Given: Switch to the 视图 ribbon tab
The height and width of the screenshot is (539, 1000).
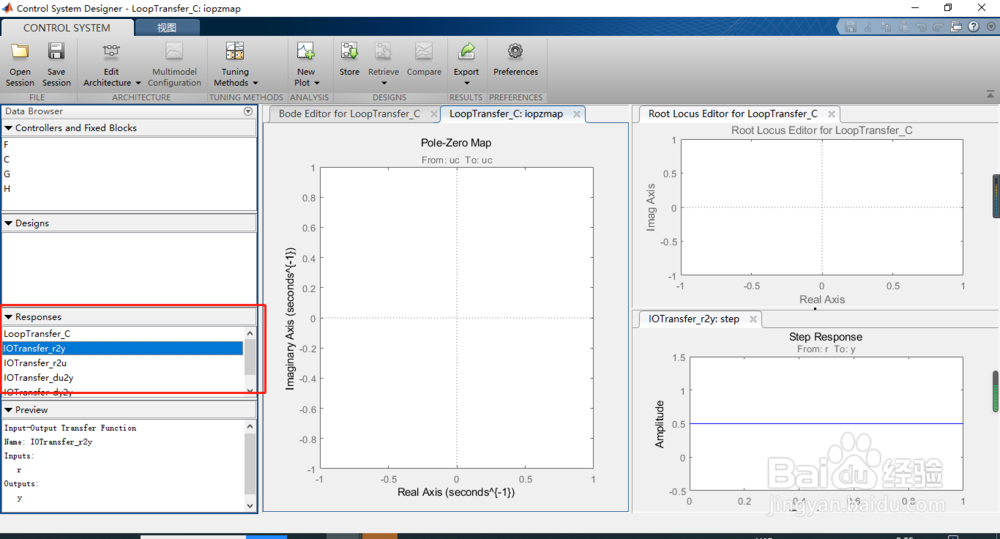Looking at the screenshot, I should [x=167, y=27].
